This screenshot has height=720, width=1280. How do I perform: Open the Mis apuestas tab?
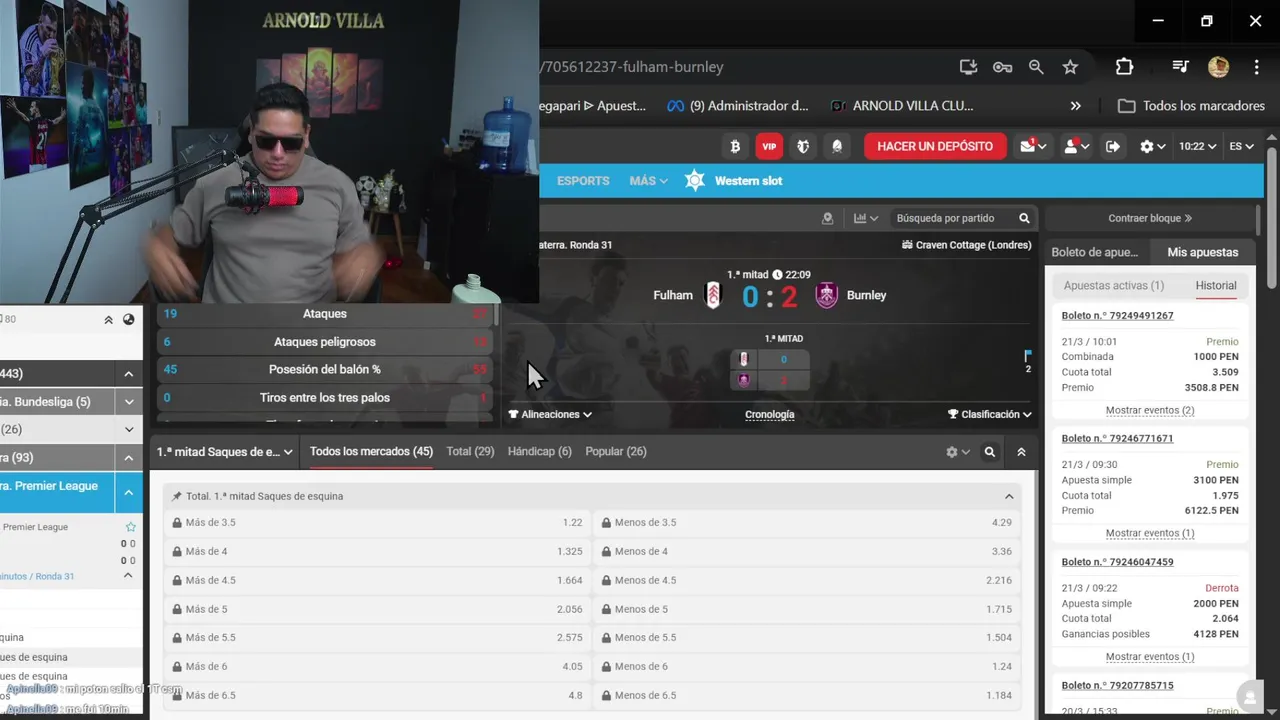(1202, 253)
